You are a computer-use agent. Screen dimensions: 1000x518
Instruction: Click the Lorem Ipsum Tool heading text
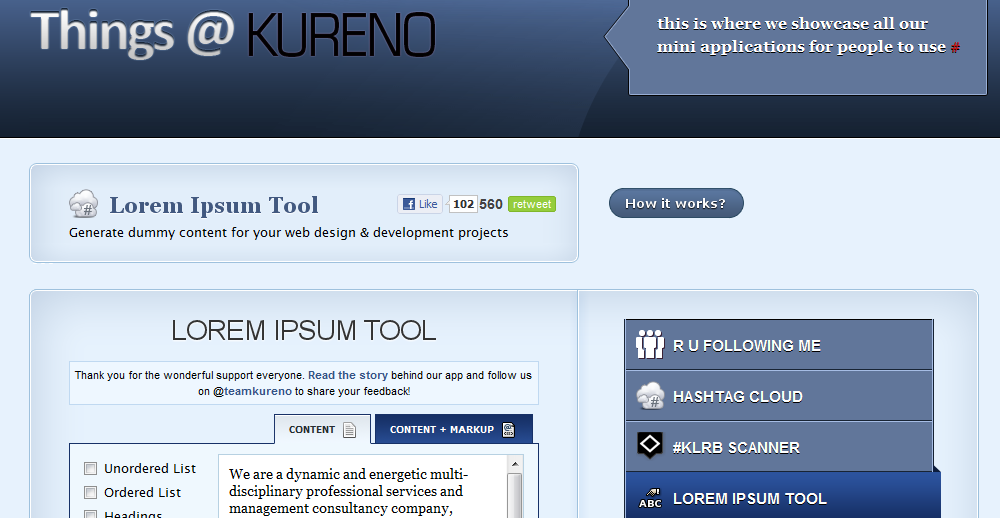(x=214, y=205)
